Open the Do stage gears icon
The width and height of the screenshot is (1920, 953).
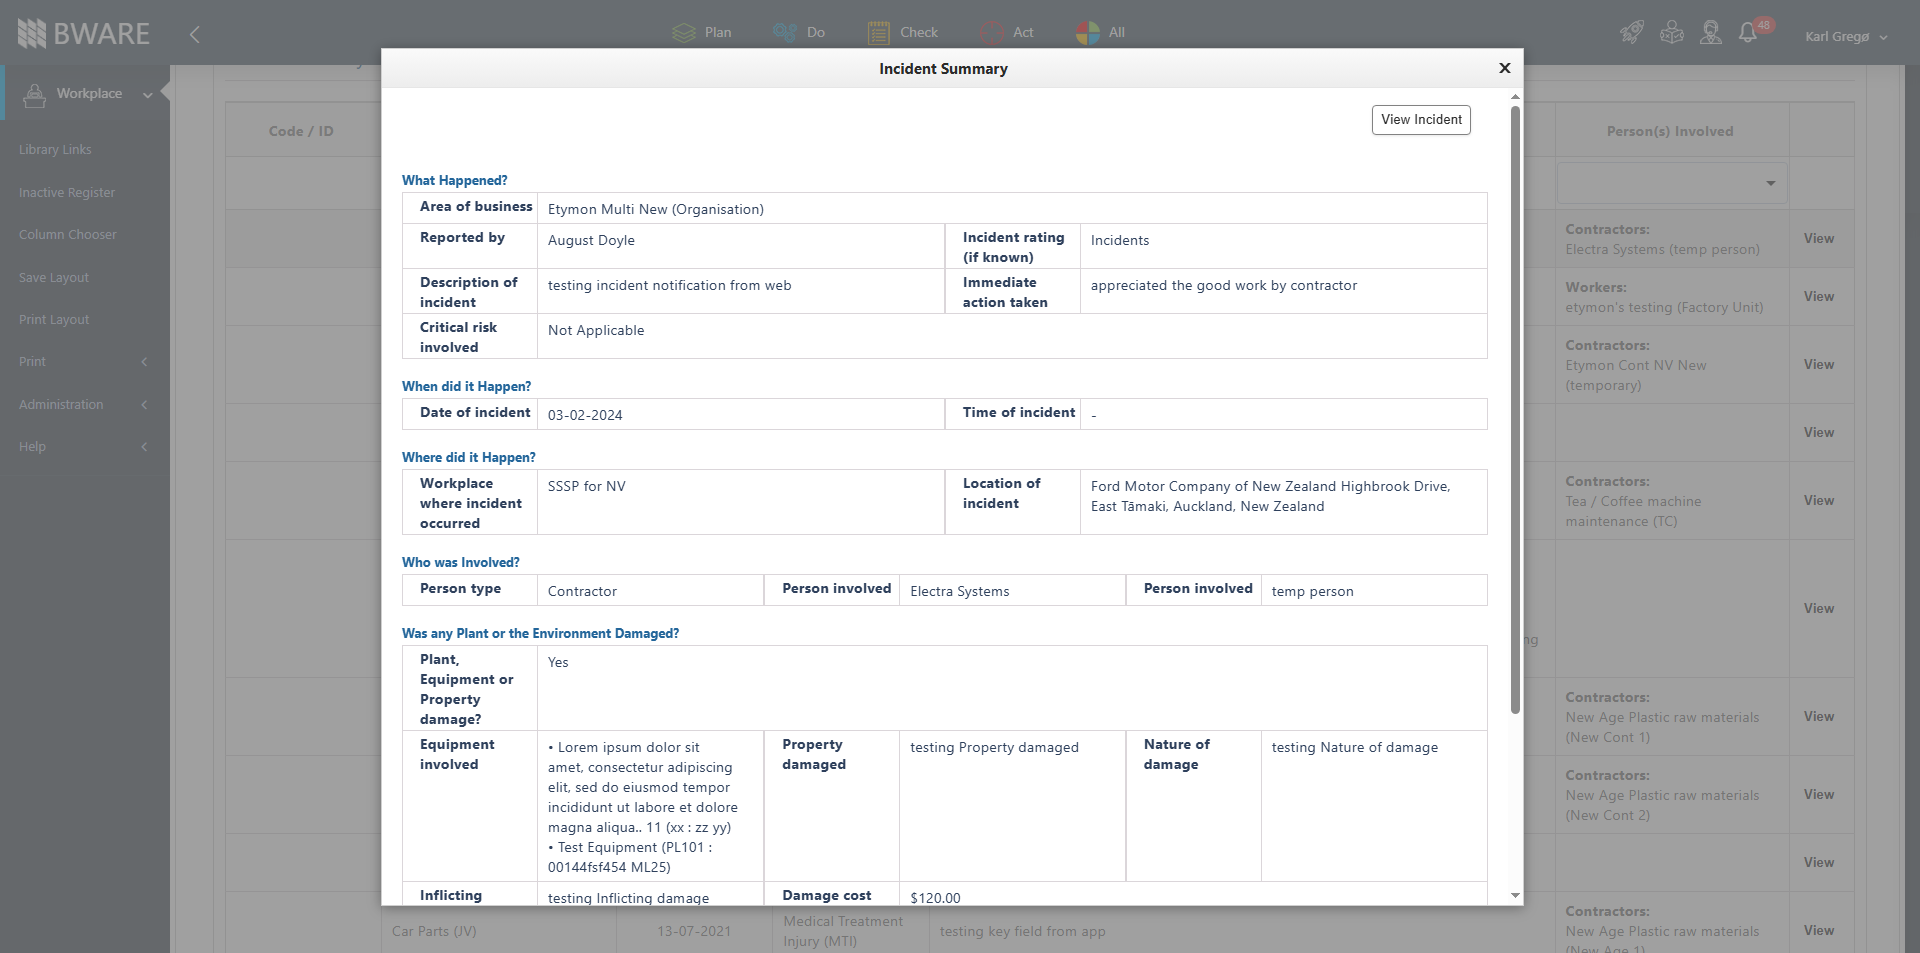pyautogui.click(x=785, y=33)
